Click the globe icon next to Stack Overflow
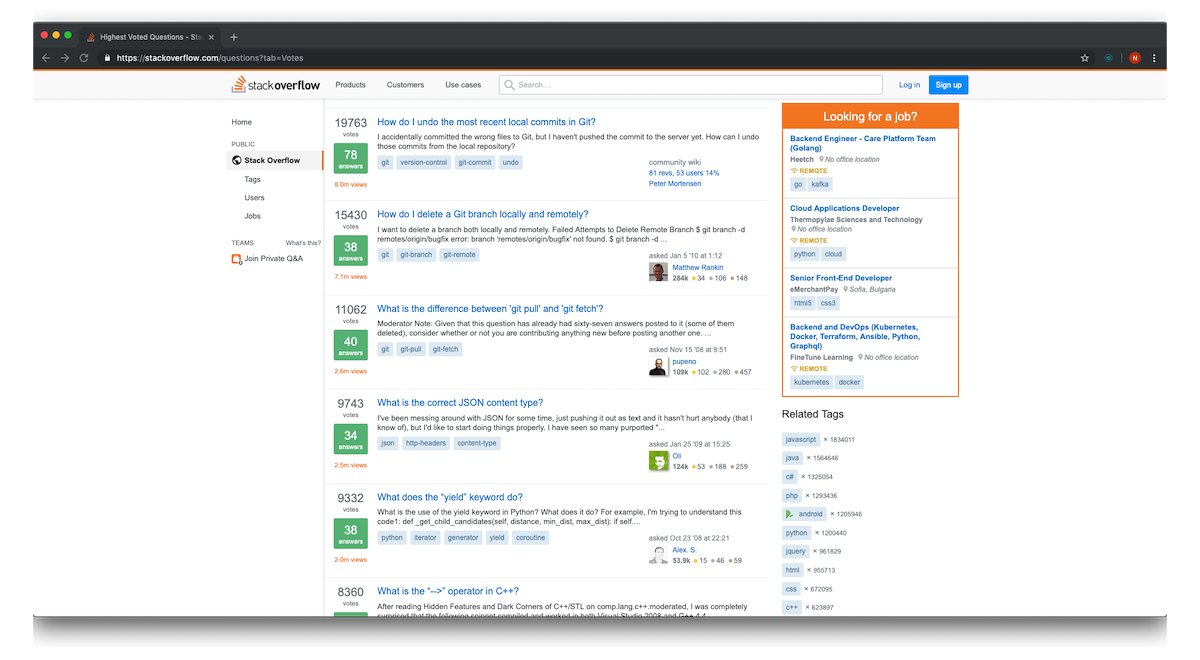1200x660 pixels. (x=236, y=160)
